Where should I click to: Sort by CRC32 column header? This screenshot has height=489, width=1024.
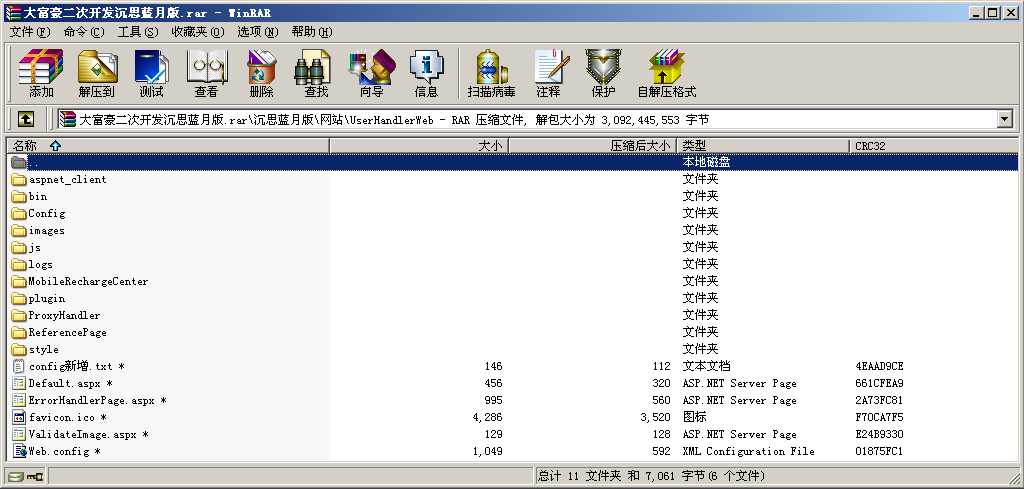(x=933, y=146)
